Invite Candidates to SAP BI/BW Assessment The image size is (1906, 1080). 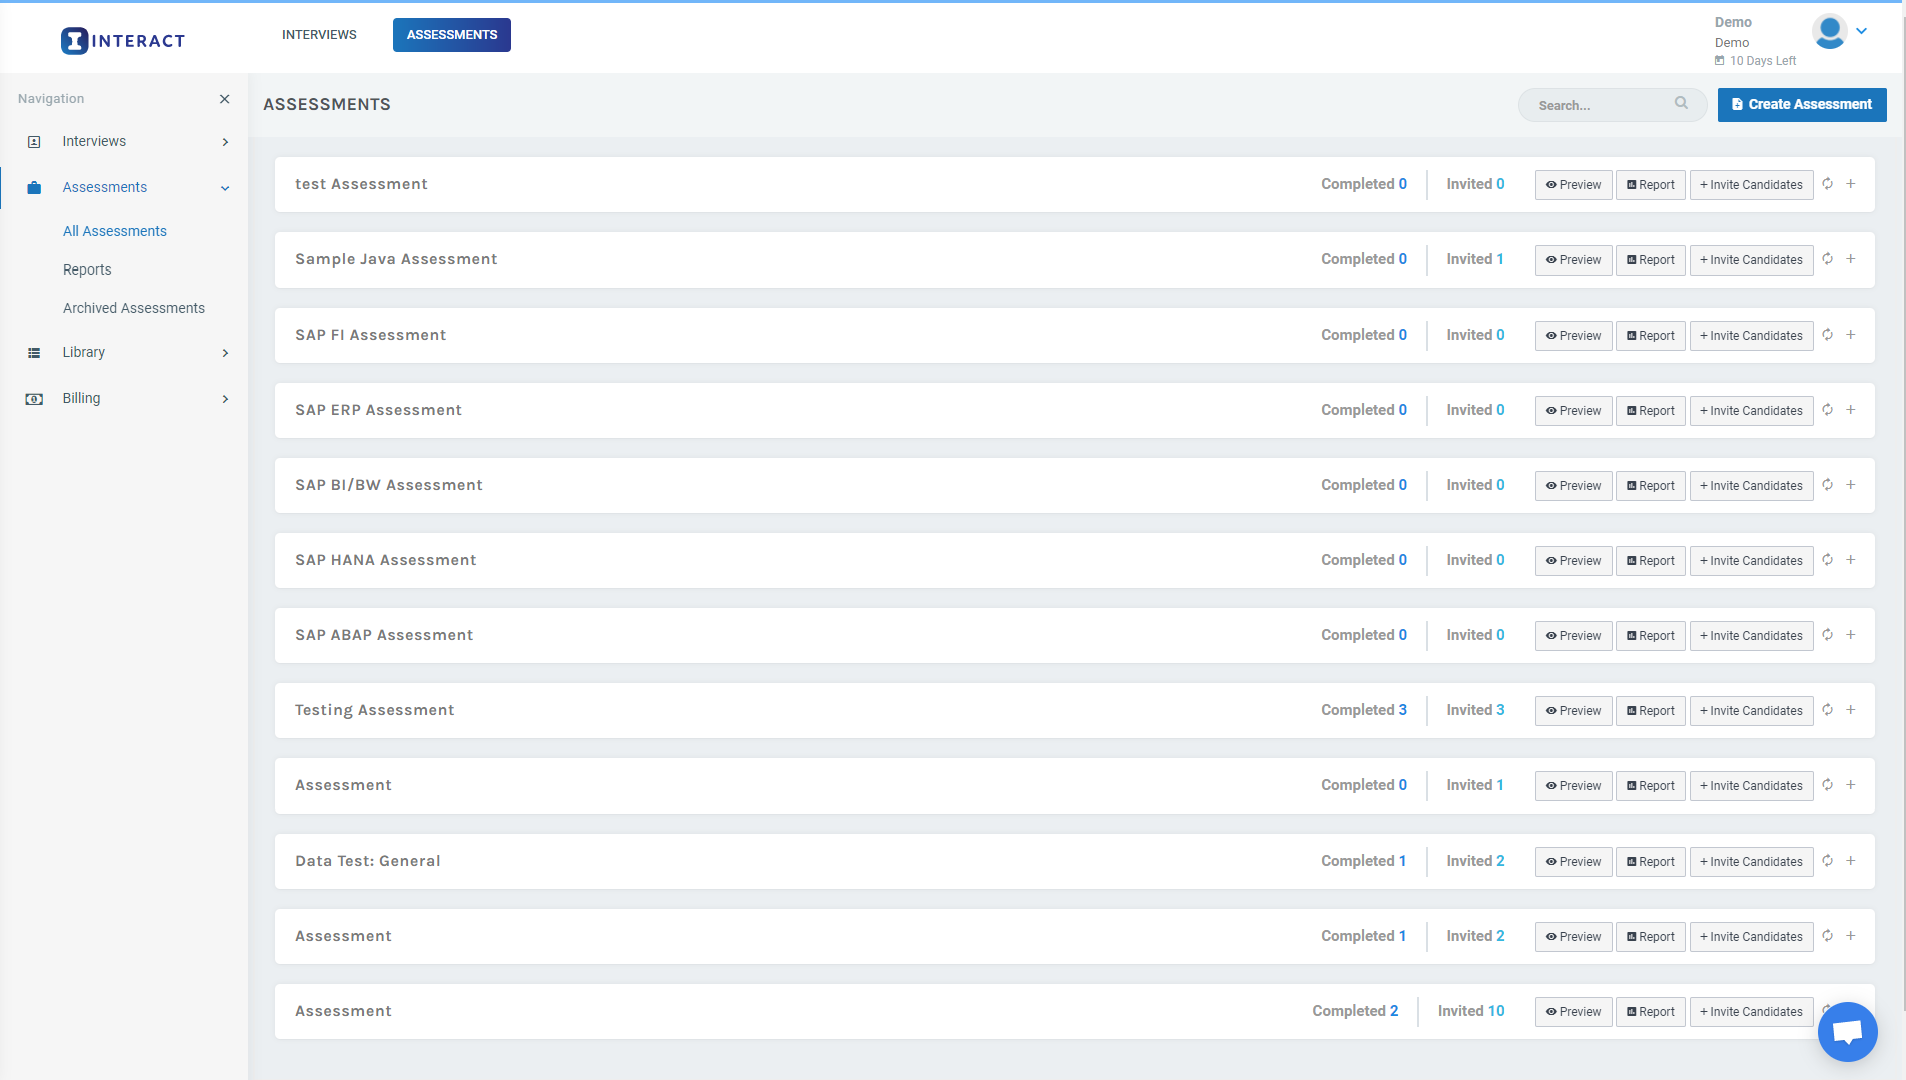1752,486
